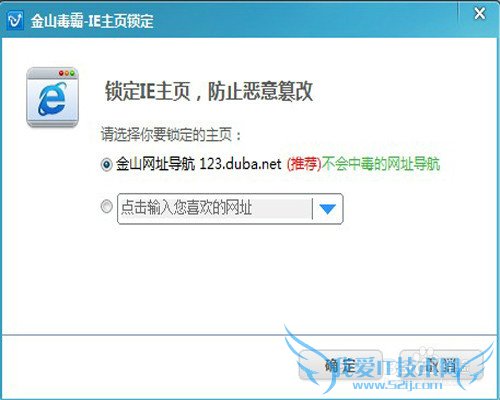Click the 点击输入您喜欢的网址 input field
The image size is (500, 400).
click(215, 209)
